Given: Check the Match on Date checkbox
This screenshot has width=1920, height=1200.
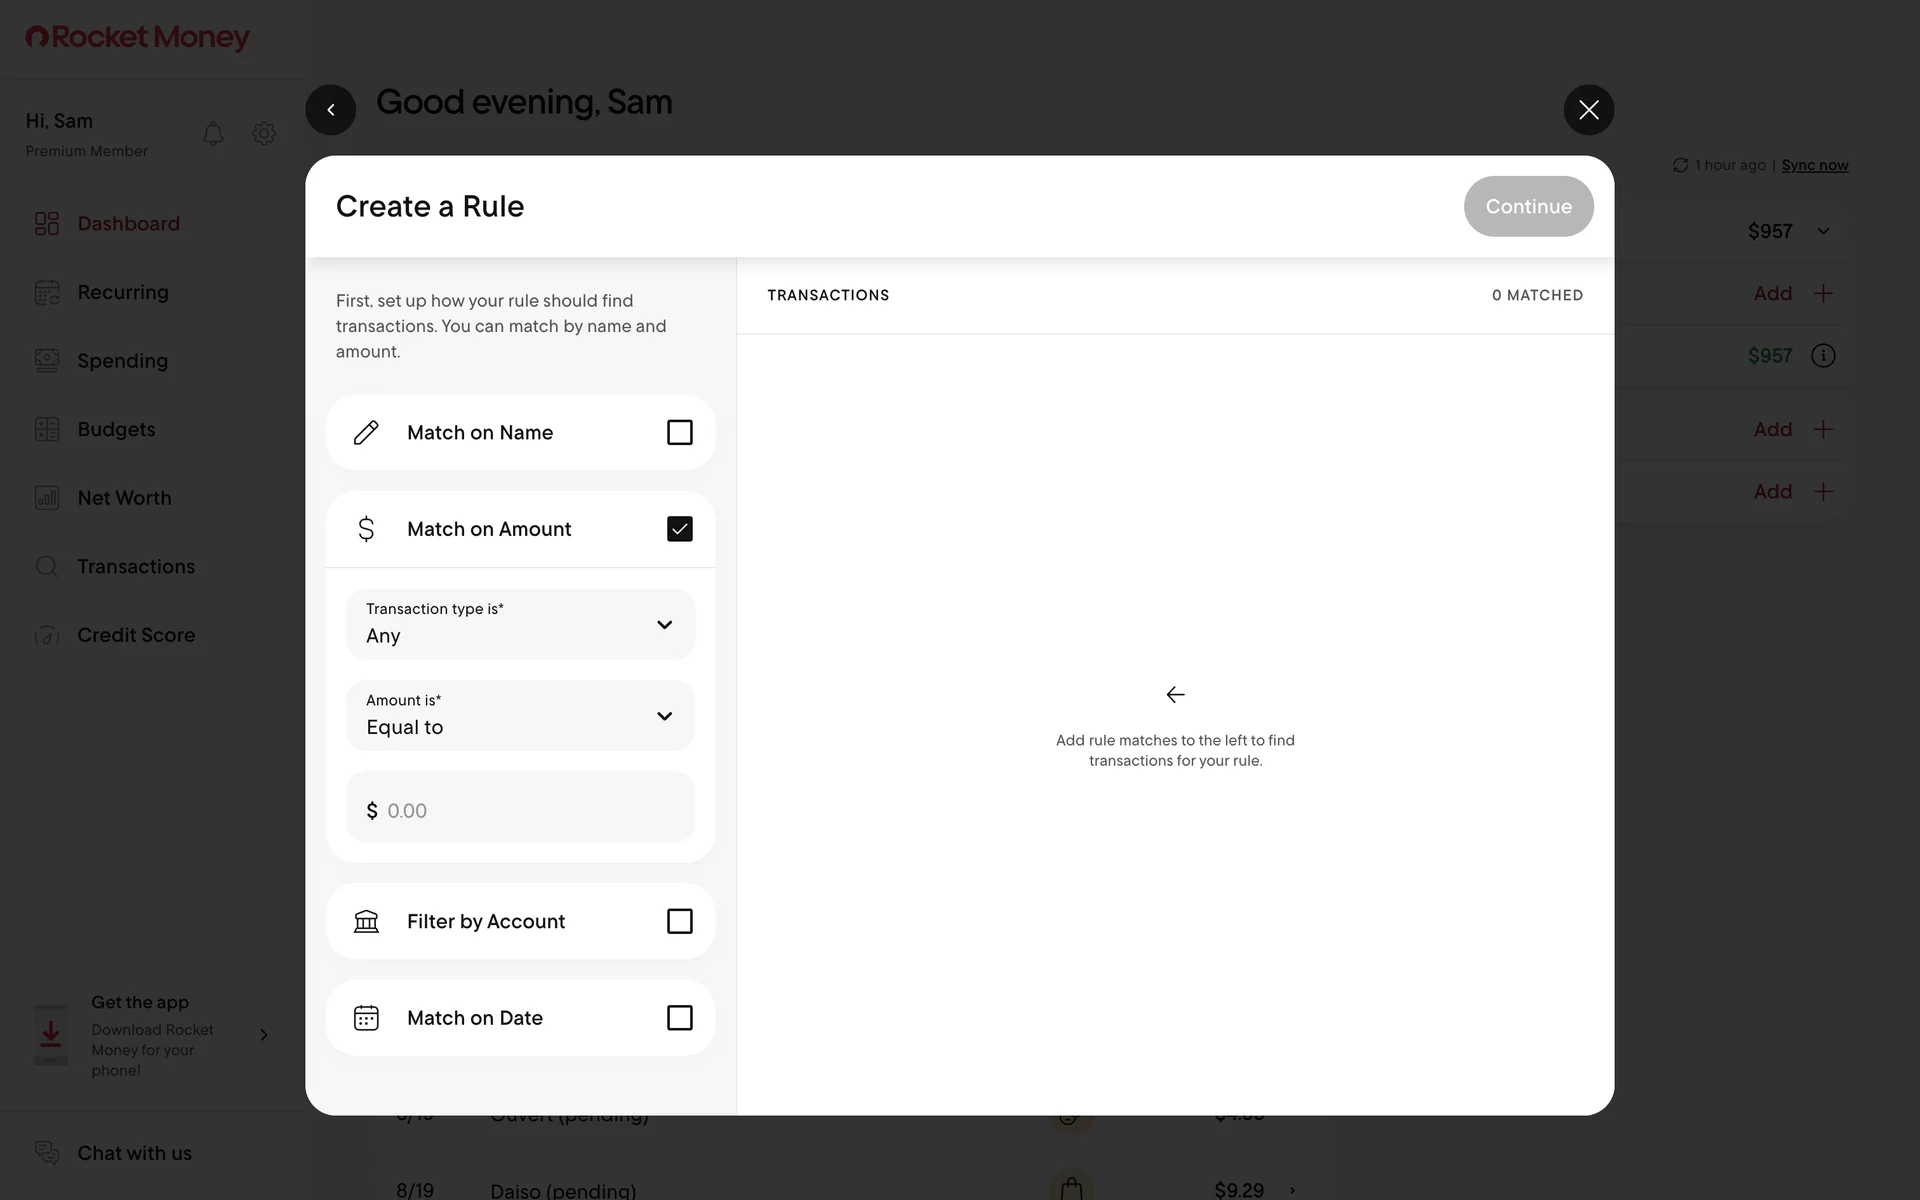Looking at the screenshot, I should pyautogui.click(x=679, y=1018).
